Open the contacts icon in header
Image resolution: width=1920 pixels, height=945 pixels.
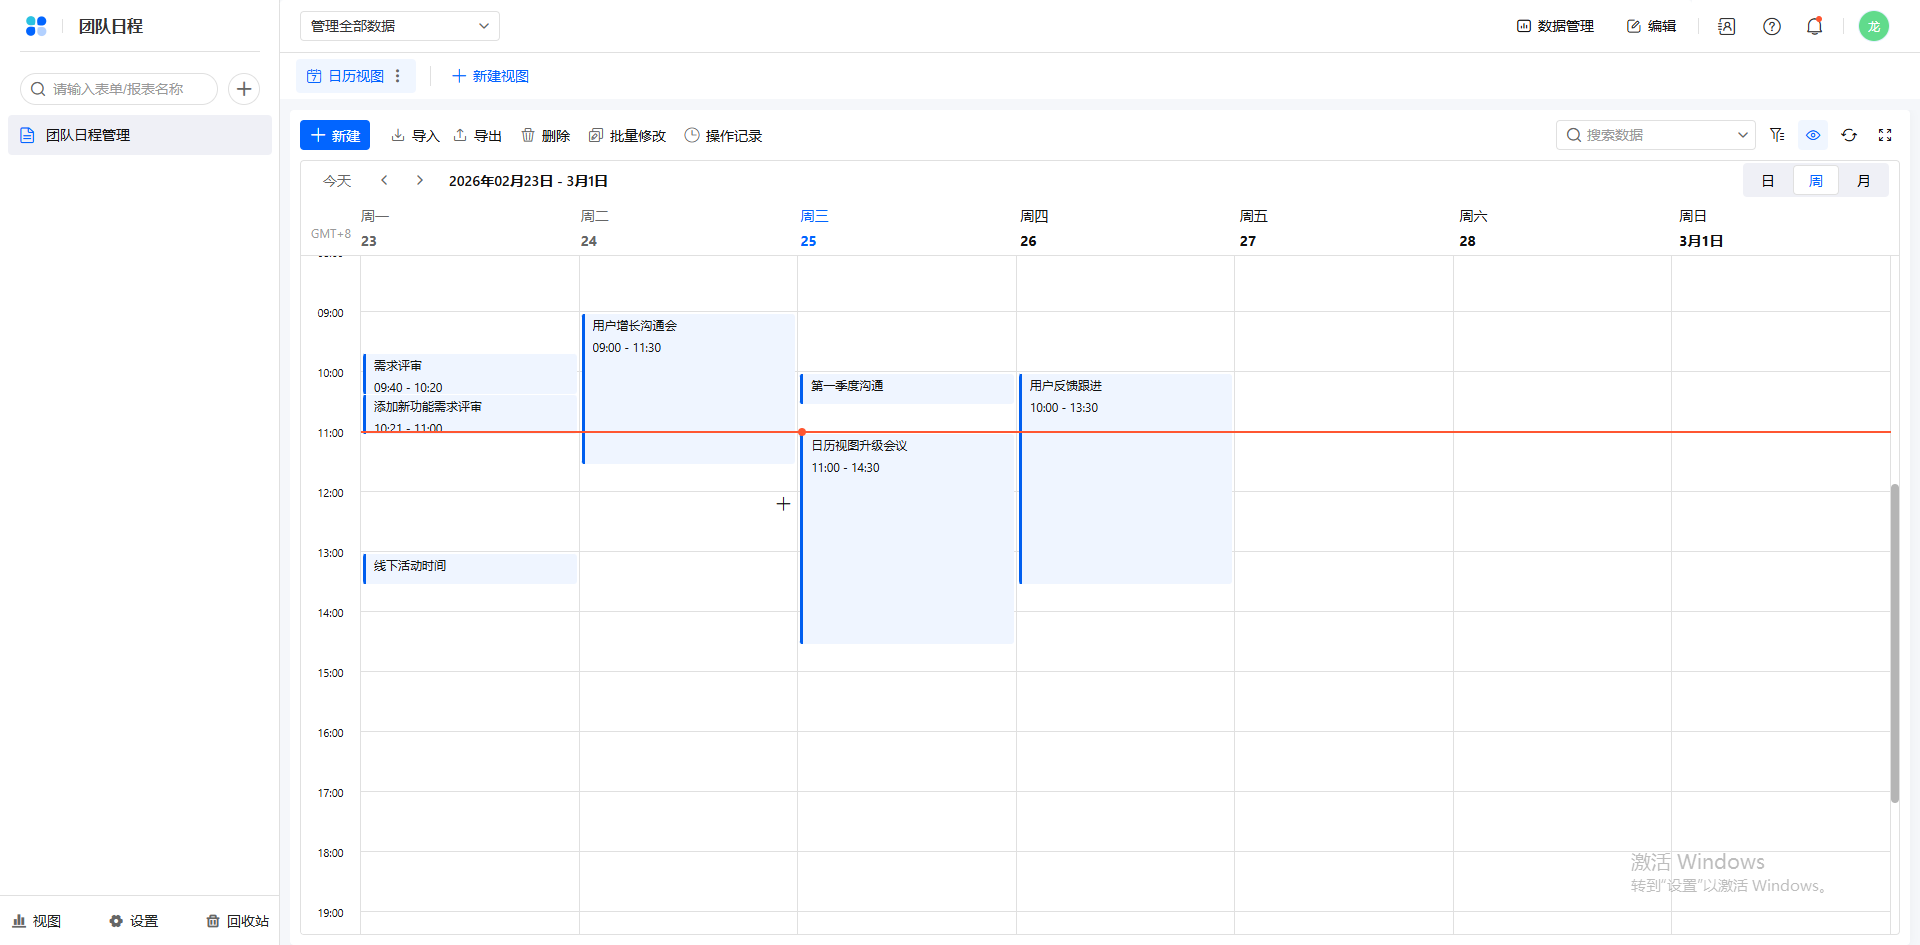tap(1726, 27)
